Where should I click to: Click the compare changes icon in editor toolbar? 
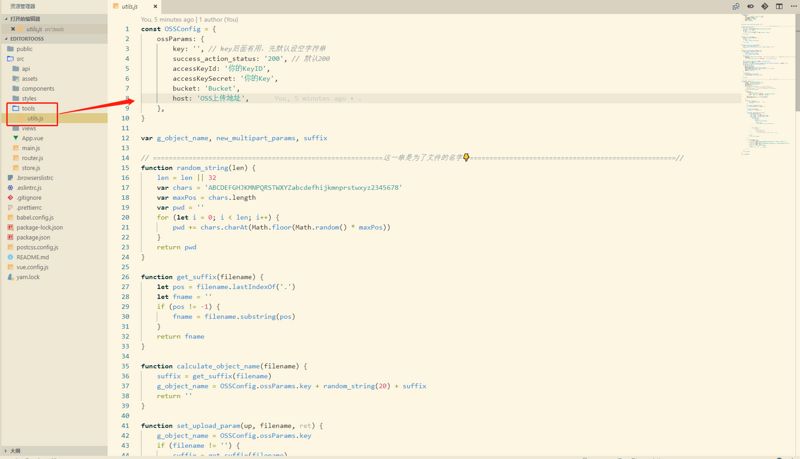[x=736, y=6]
